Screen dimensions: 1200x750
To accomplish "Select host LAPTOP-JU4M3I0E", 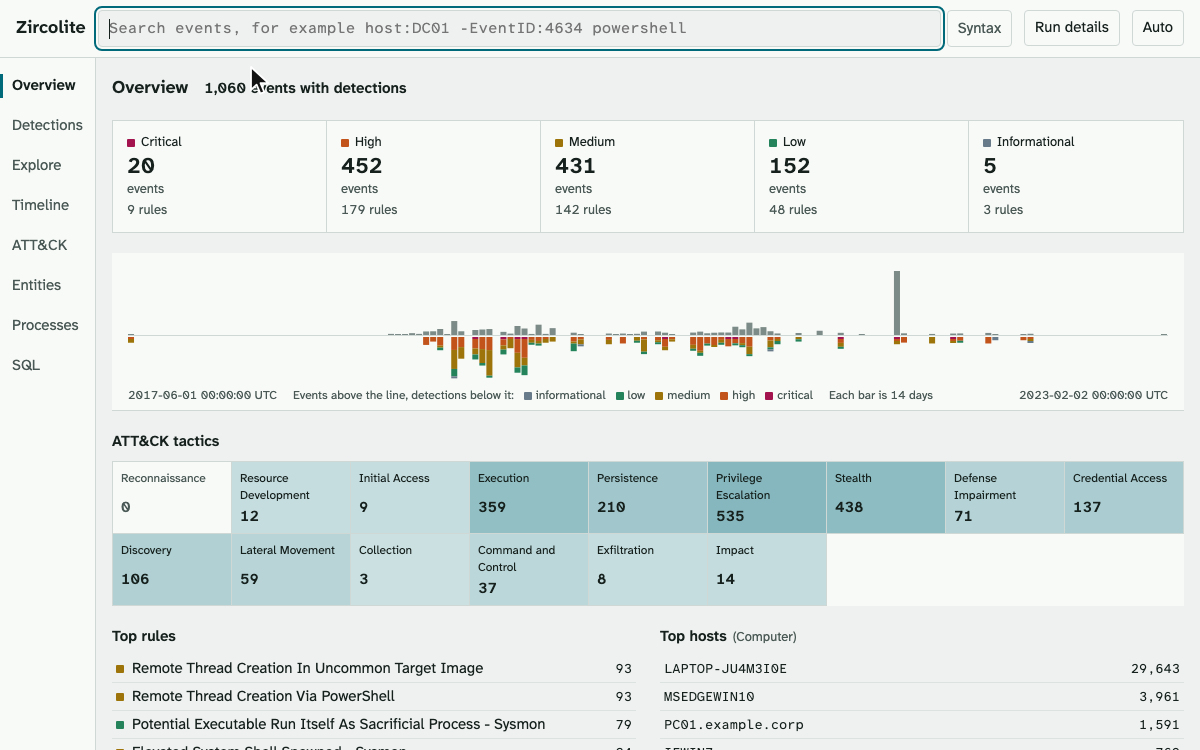I will tap(922, 668).
